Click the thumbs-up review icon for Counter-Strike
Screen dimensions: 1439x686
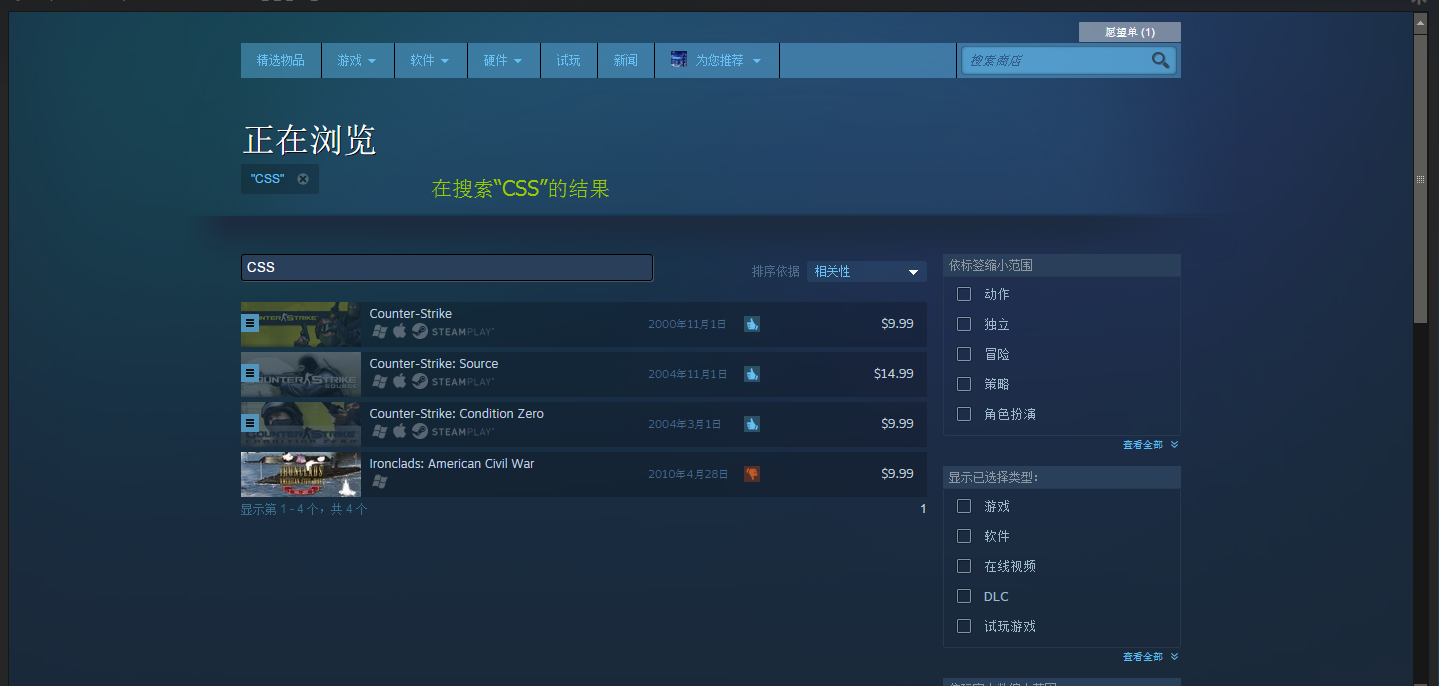click(x=752, y=324)
